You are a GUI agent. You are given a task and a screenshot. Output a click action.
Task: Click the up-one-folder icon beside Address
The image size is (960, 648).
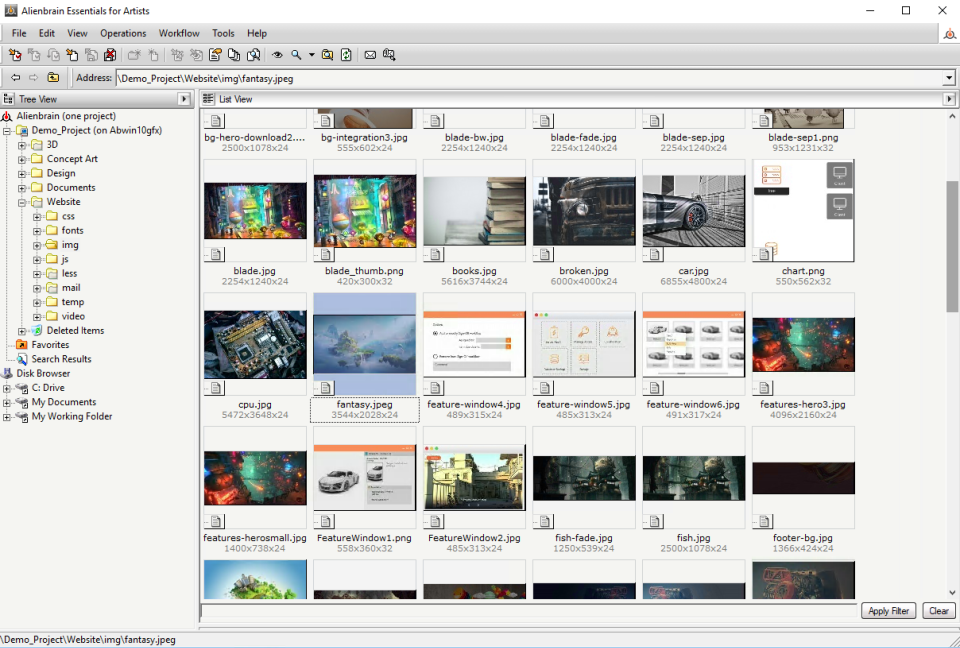point(53,78)
